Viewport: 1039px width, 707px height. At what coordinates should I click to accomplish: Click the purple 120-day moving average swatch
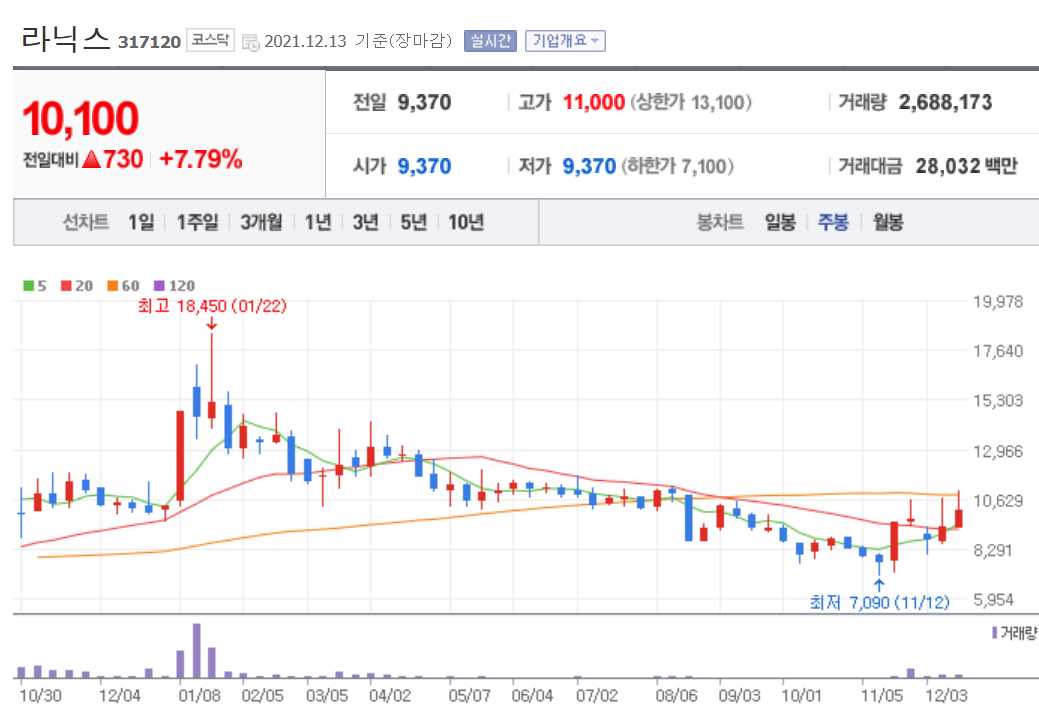tap(159, 286)
